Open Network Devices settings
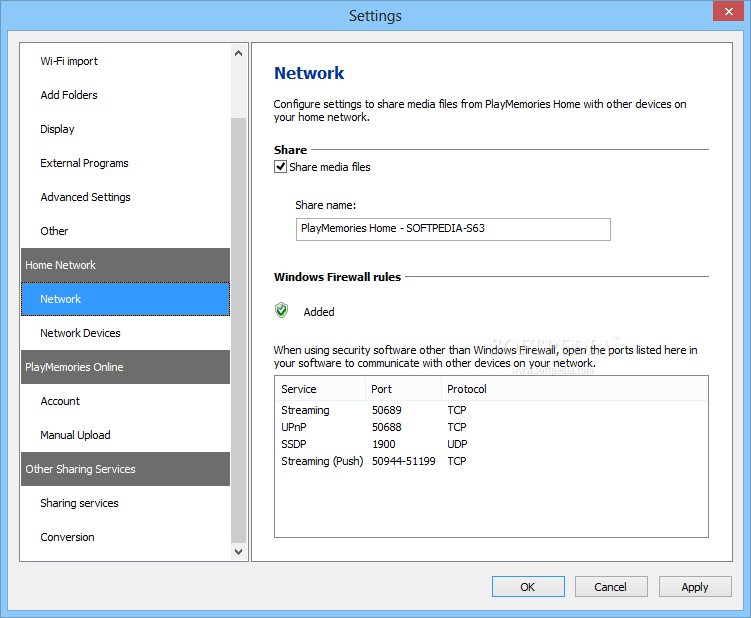Screen dimensions: 751x618 [125, 333]
